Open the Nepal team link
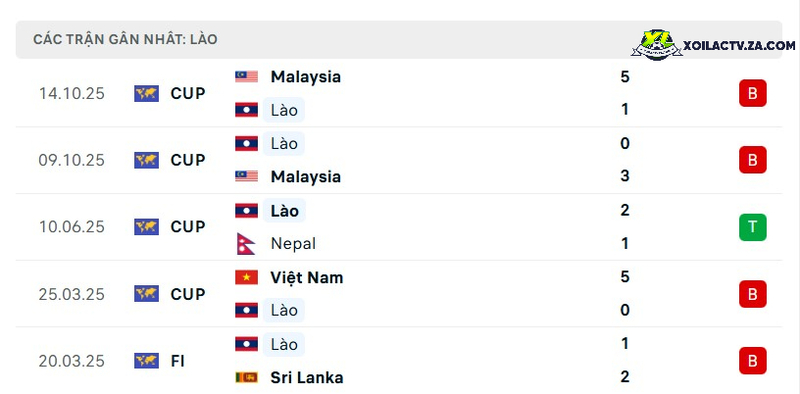The height and width of the screenshot is (394, 800). (x=293, y=243)
